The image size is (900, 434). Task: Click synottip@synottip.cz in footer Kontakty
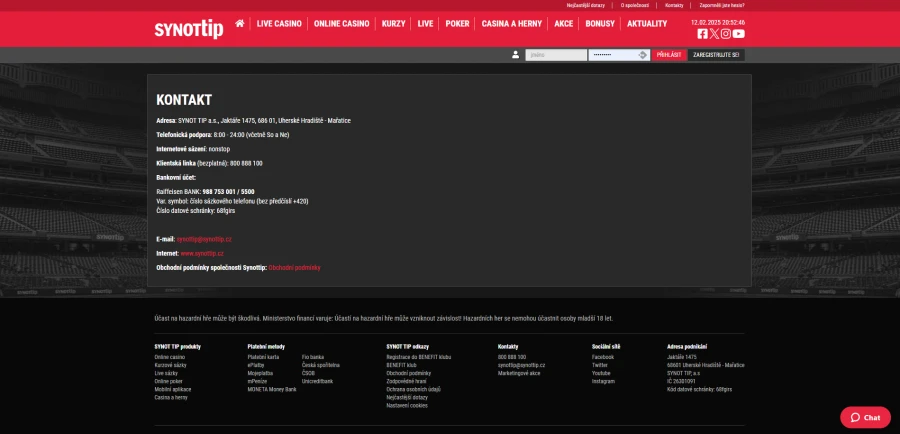pos(521,365)
